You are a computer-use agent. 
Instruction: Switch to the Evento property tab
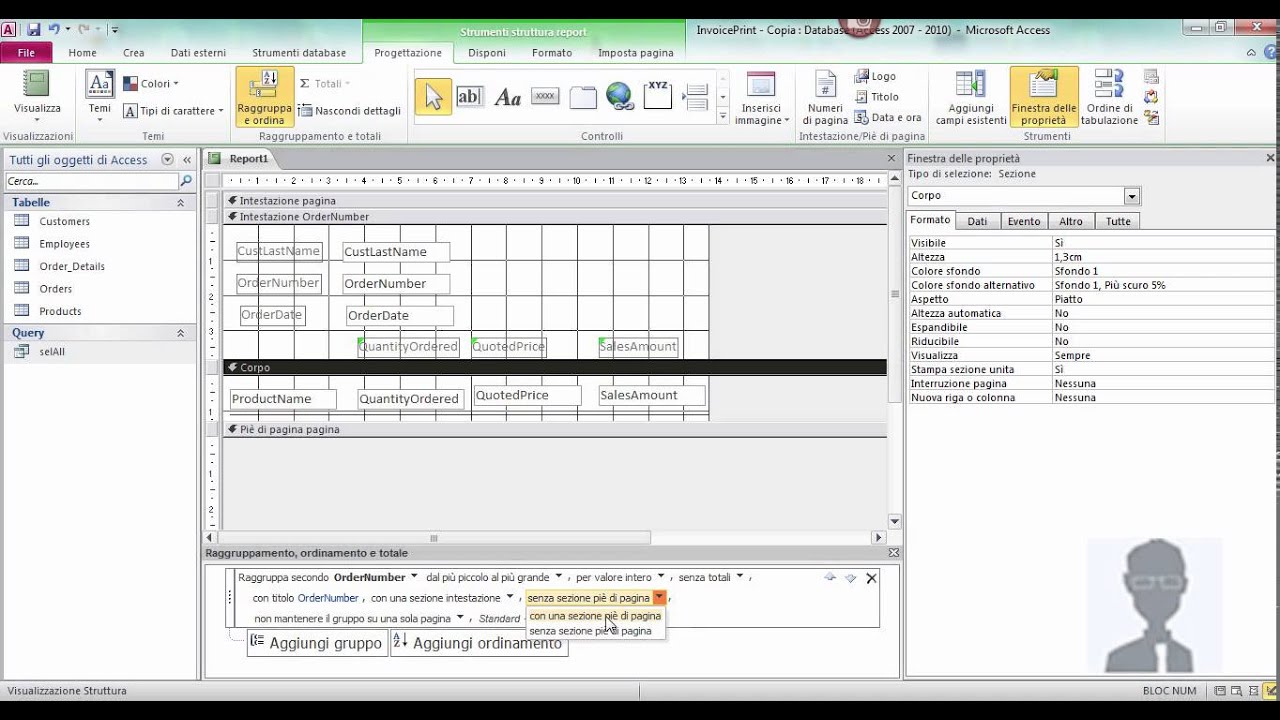(x=1024, y=221)
